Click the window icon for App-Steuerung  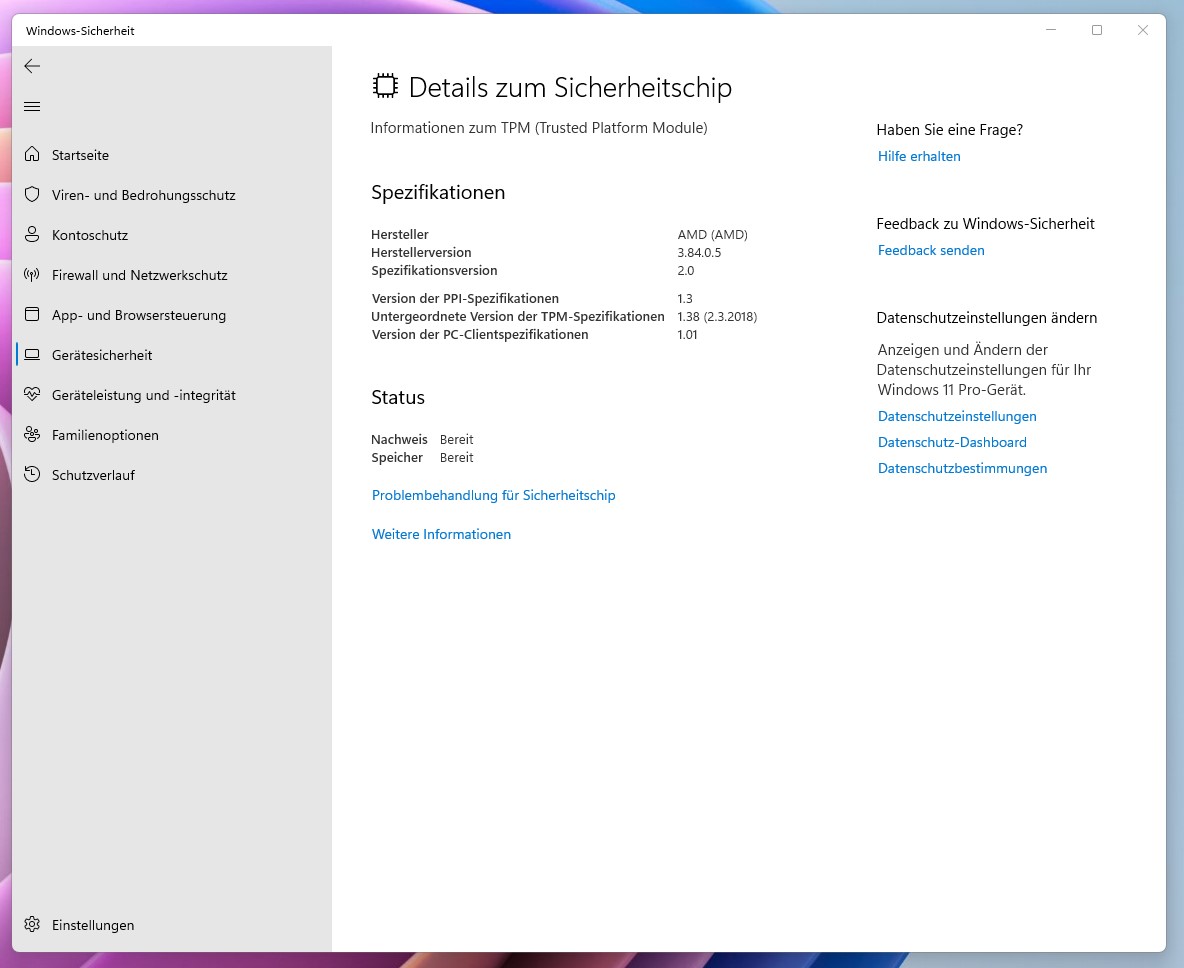(32, 314)
